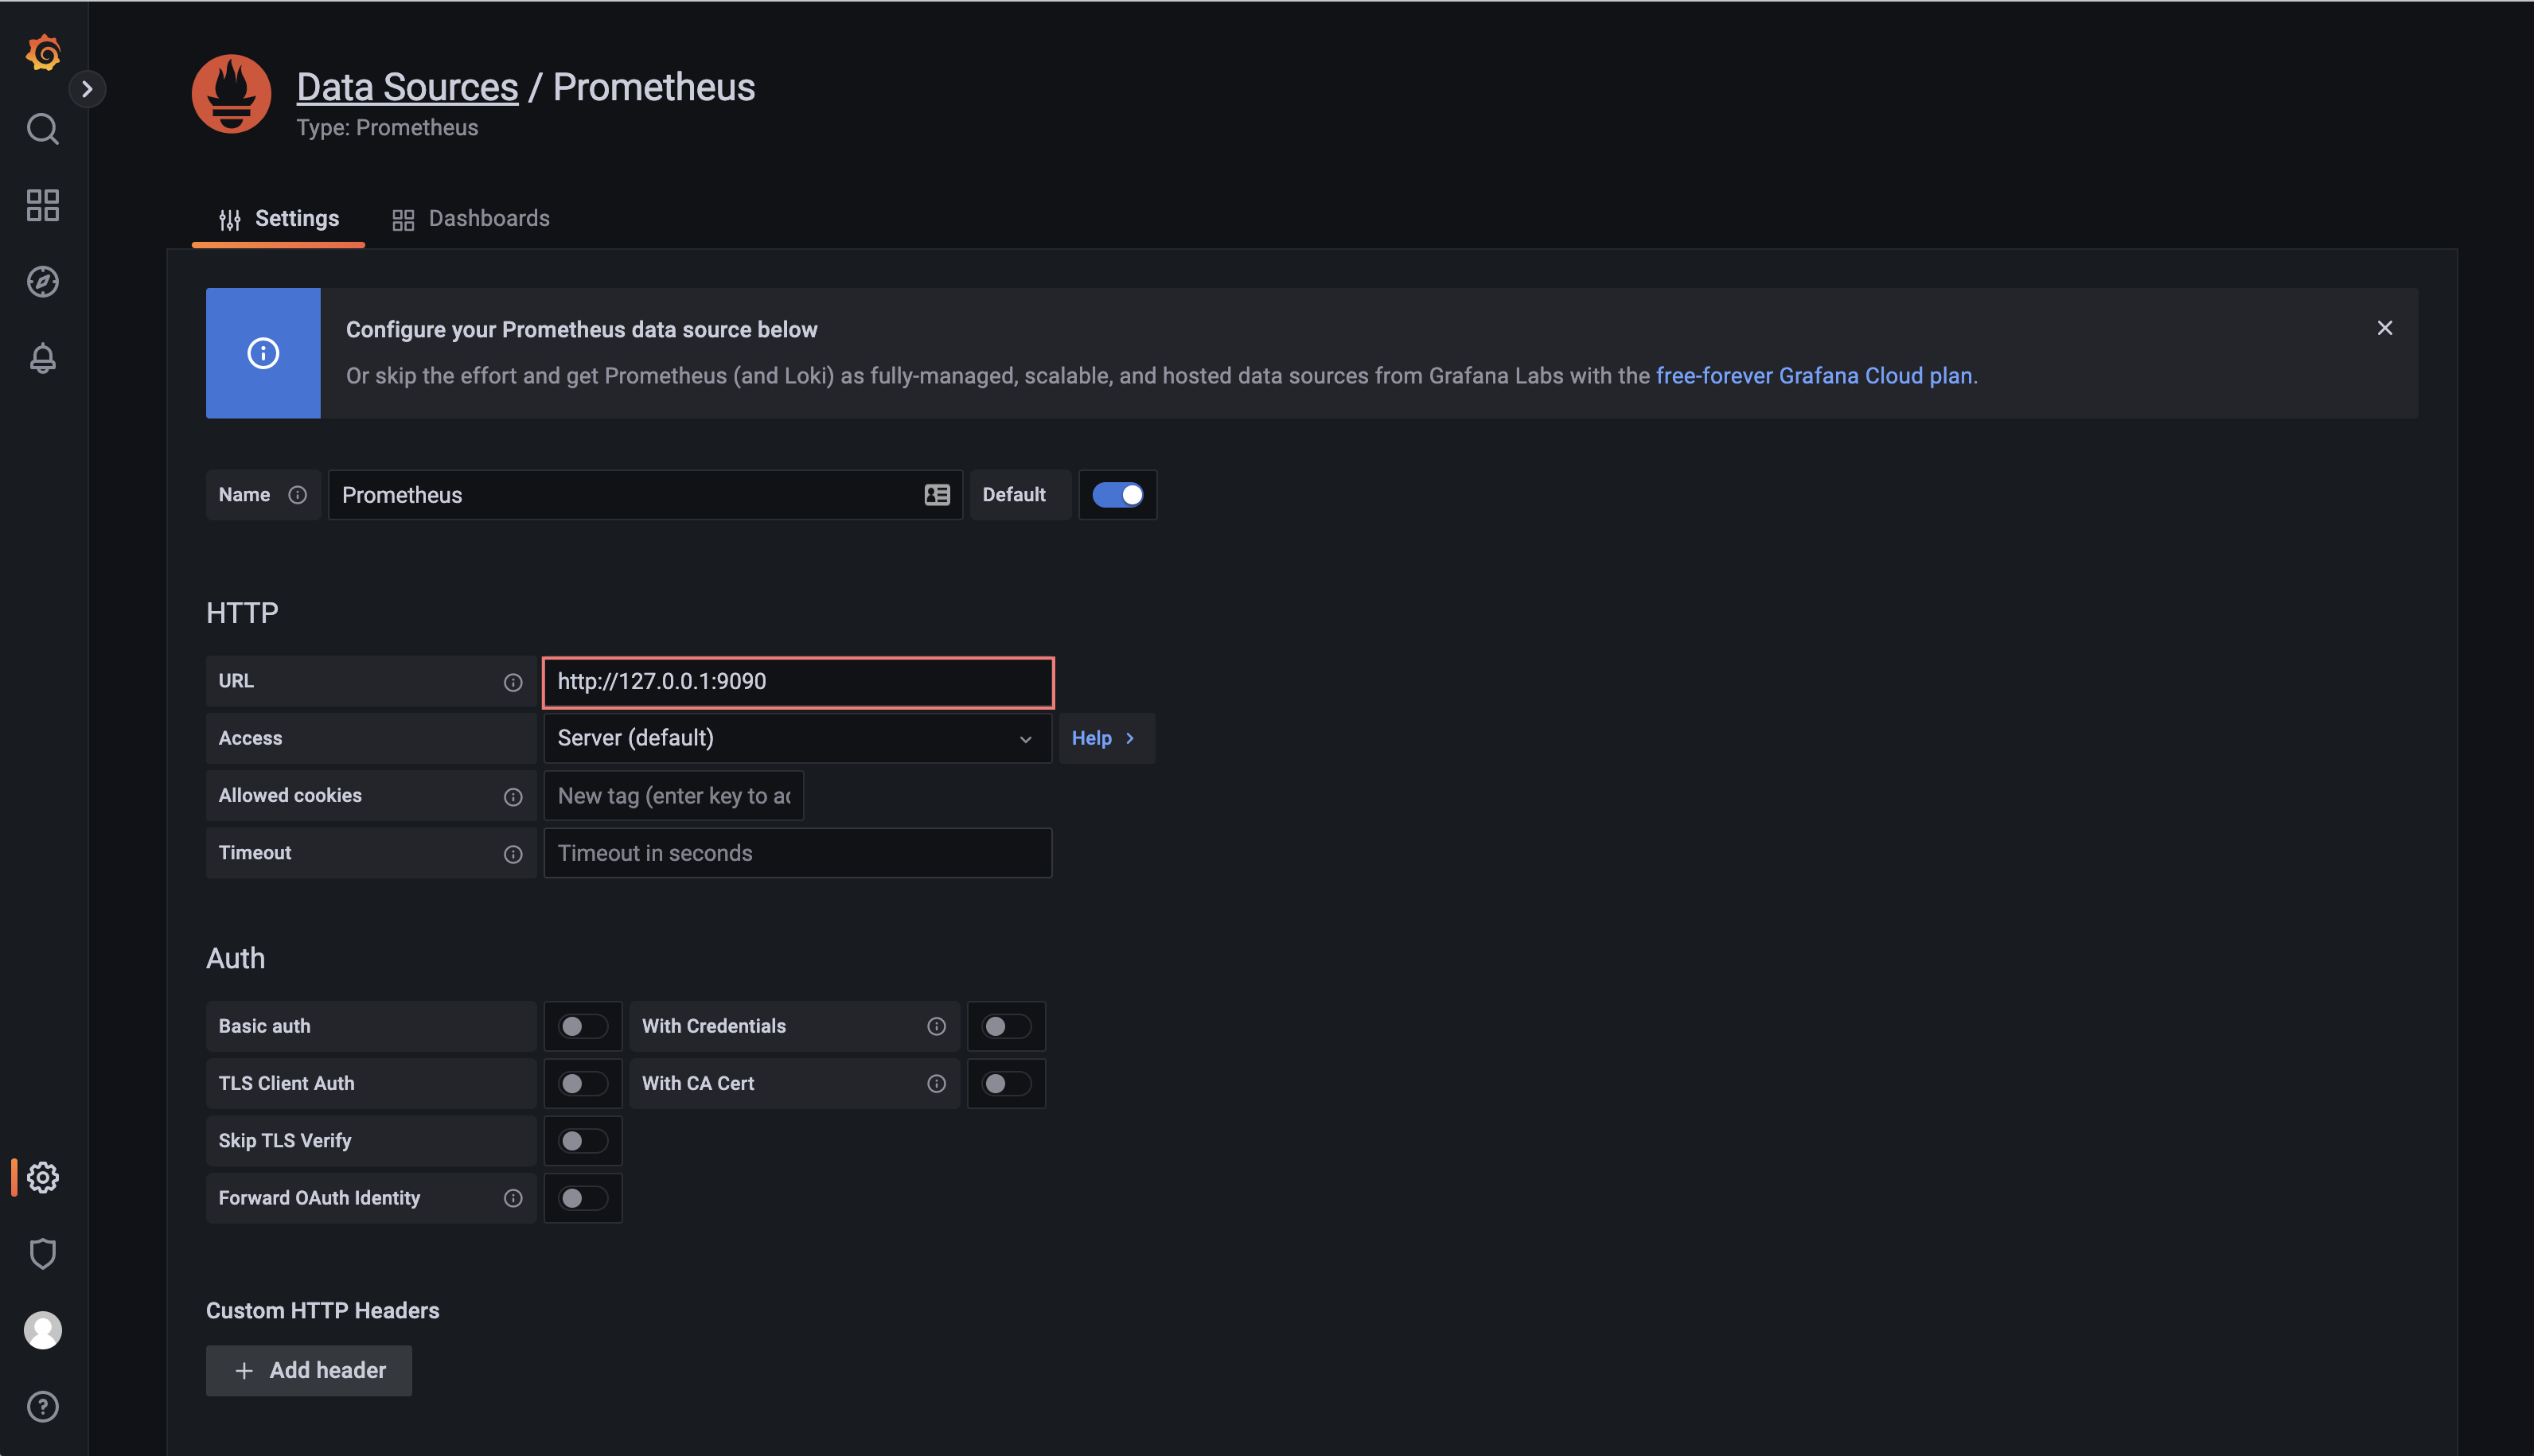Open the Configuration gear icon
This screenshot has height=1456, width=2534.
pos(42,1177)
